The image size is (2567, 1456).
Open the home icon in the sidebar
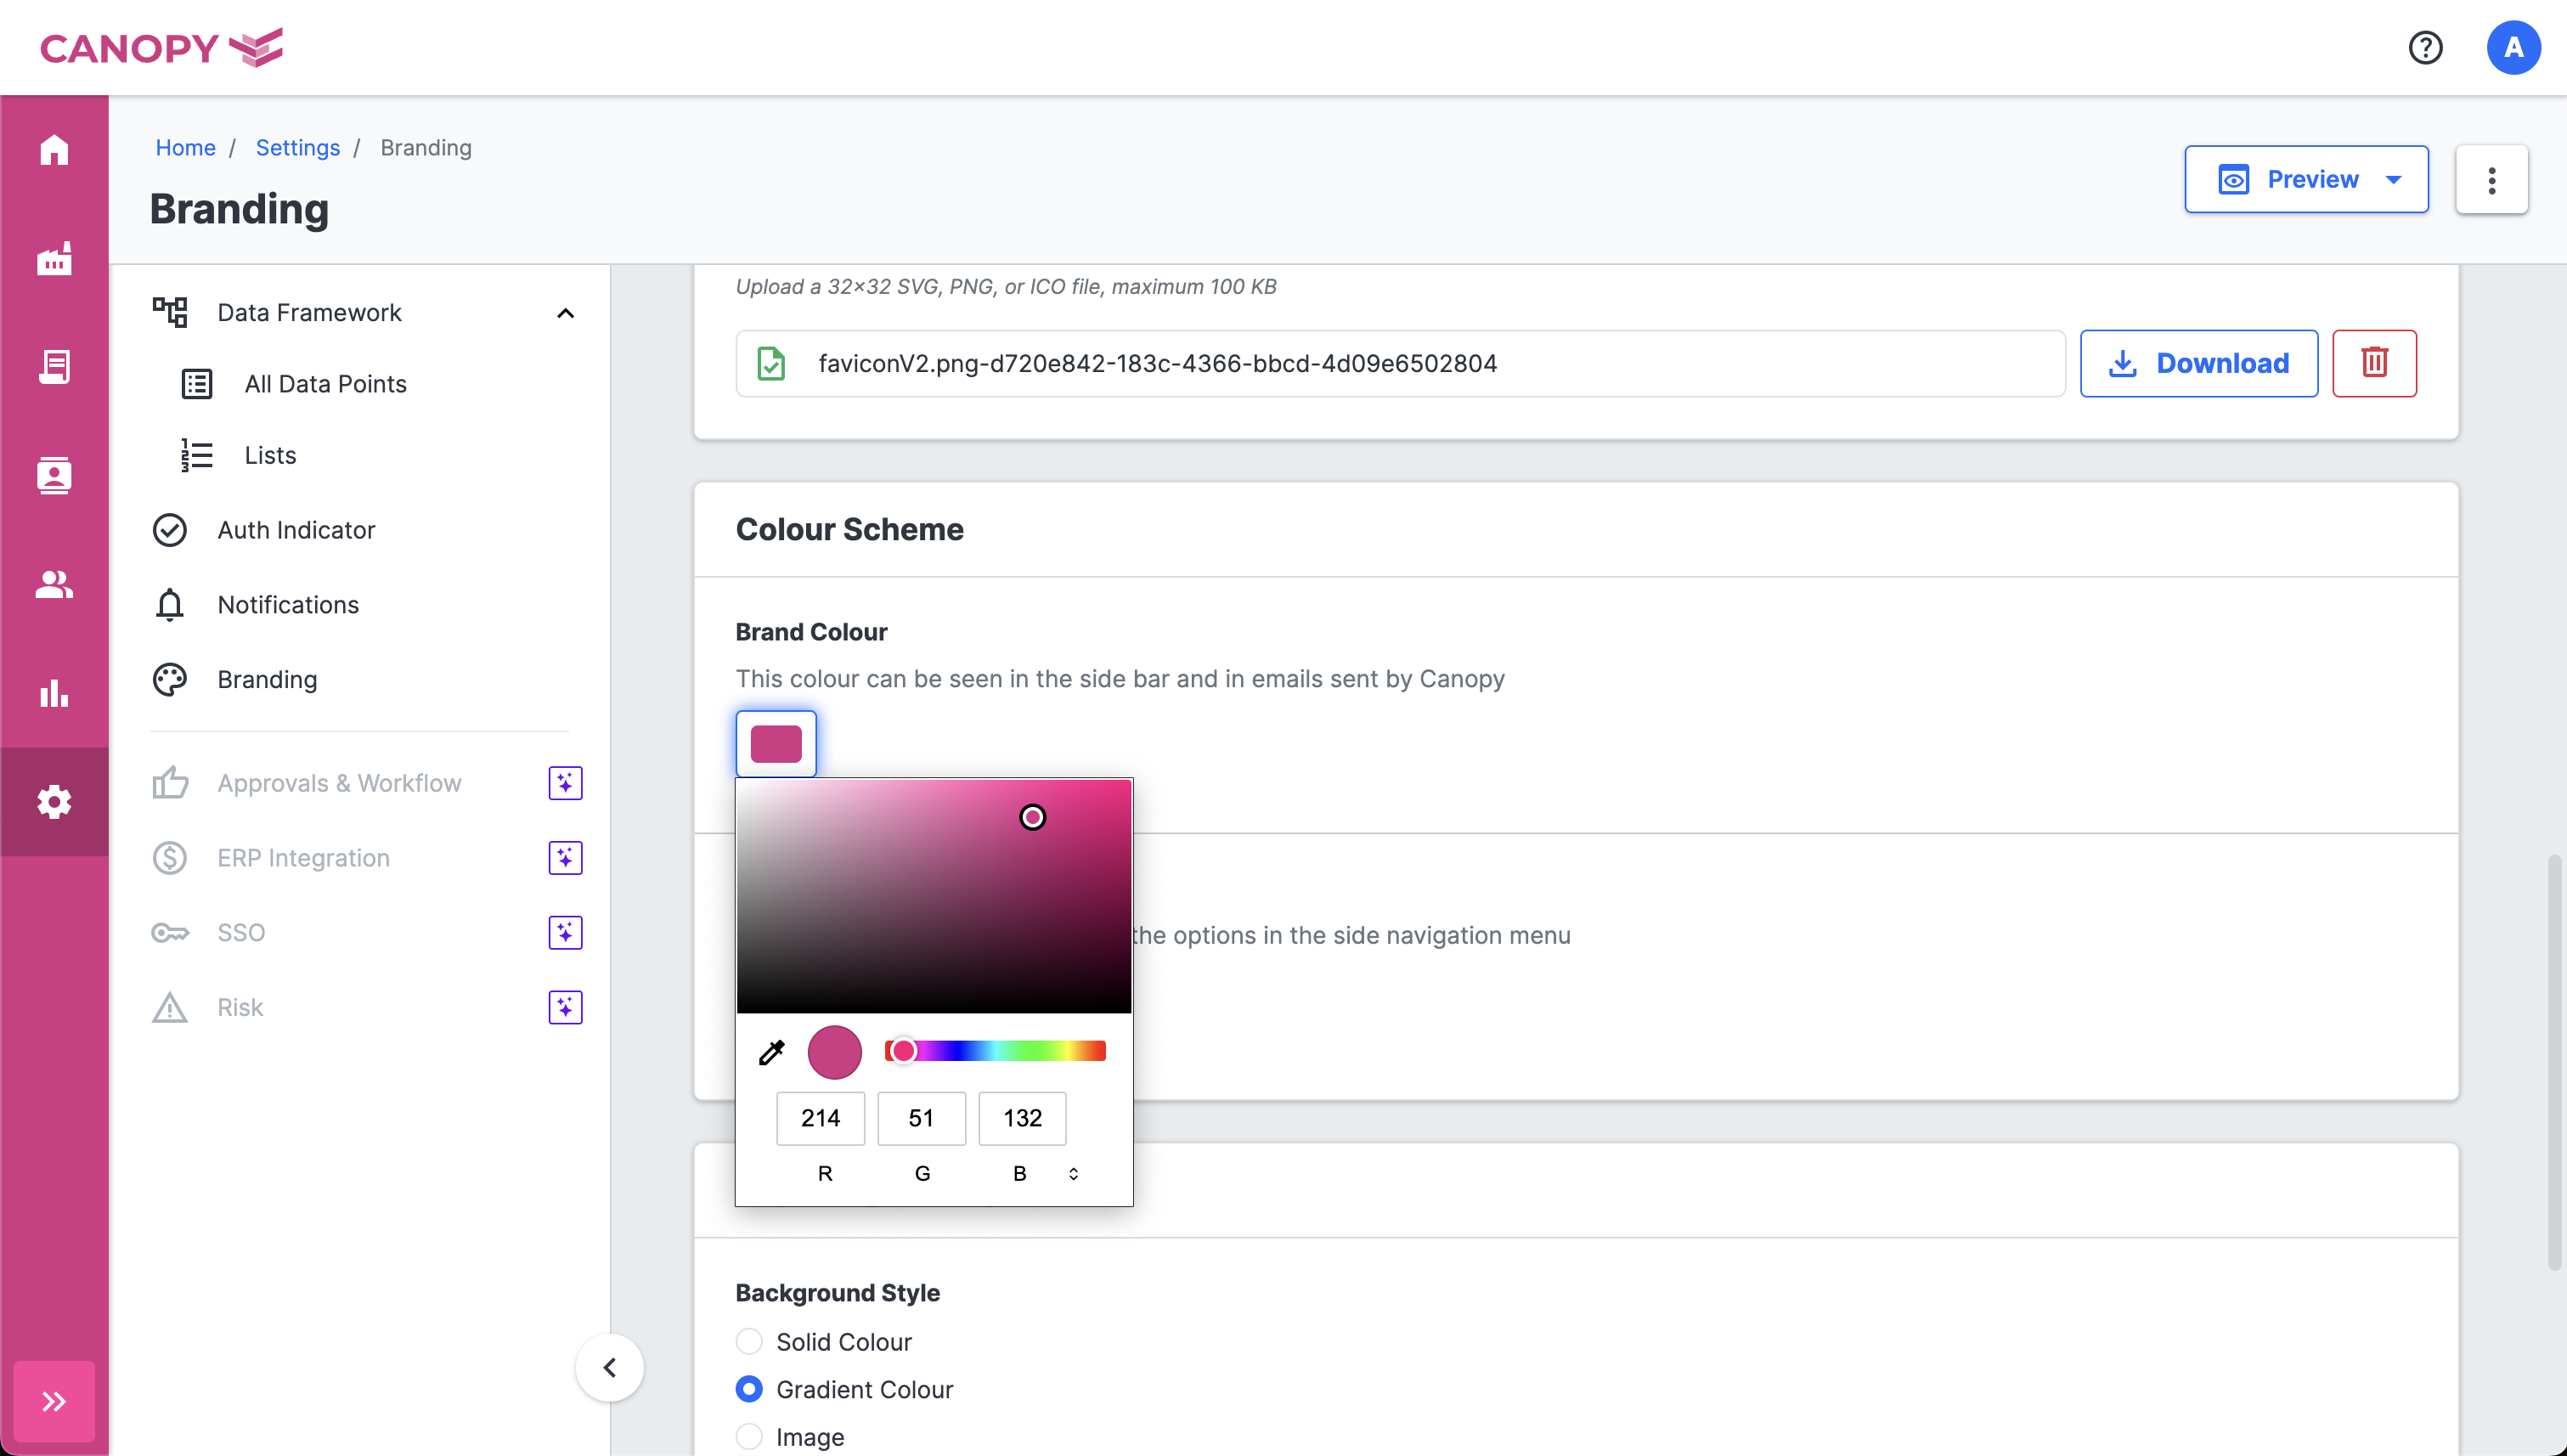click(x=54, y=150)
